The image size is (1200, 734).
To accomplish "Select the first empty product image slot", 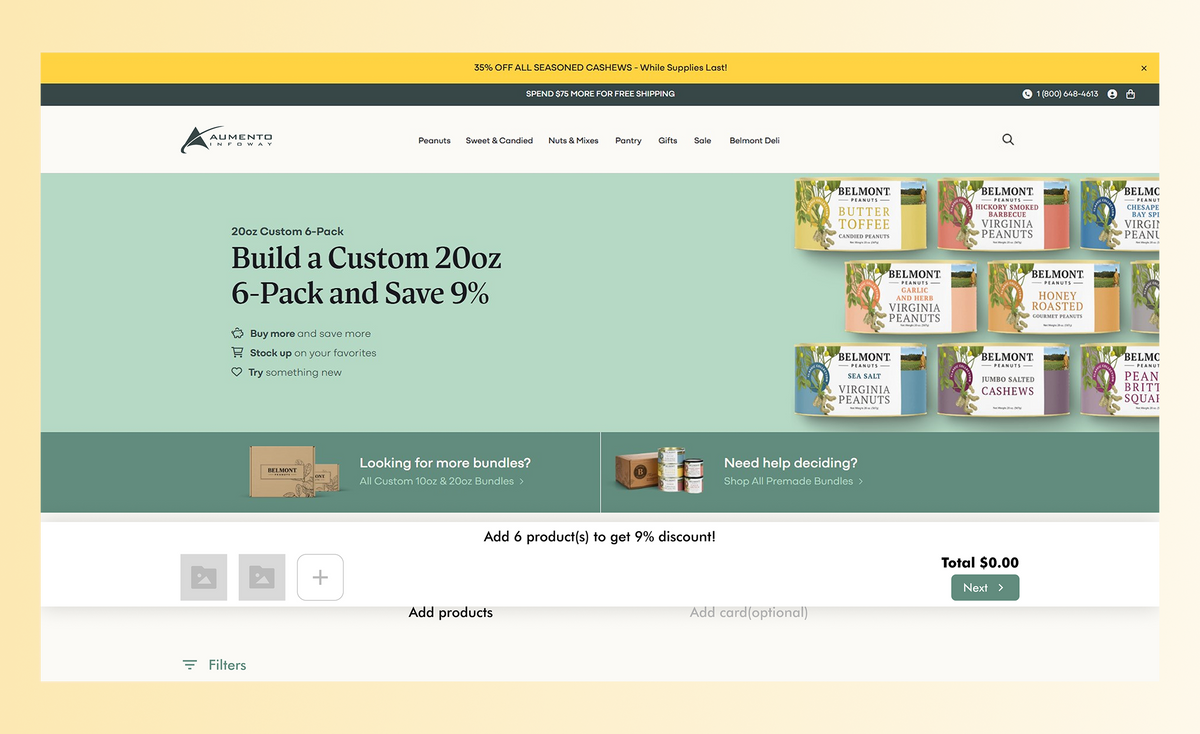I will pos(204,577).
